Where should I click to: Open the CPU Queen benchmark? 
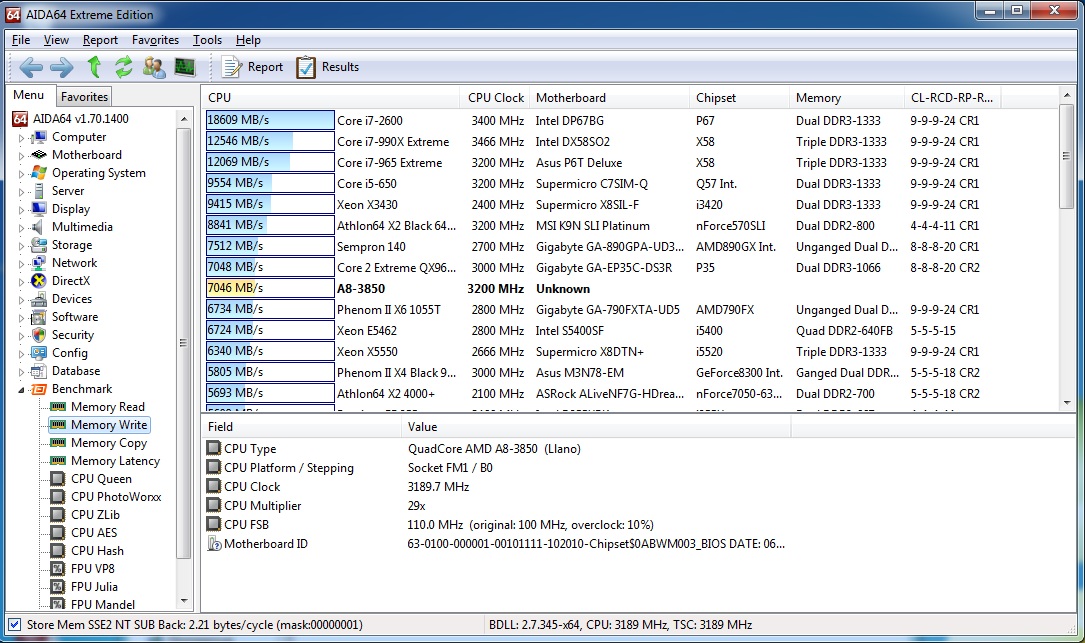coord(101,479)
